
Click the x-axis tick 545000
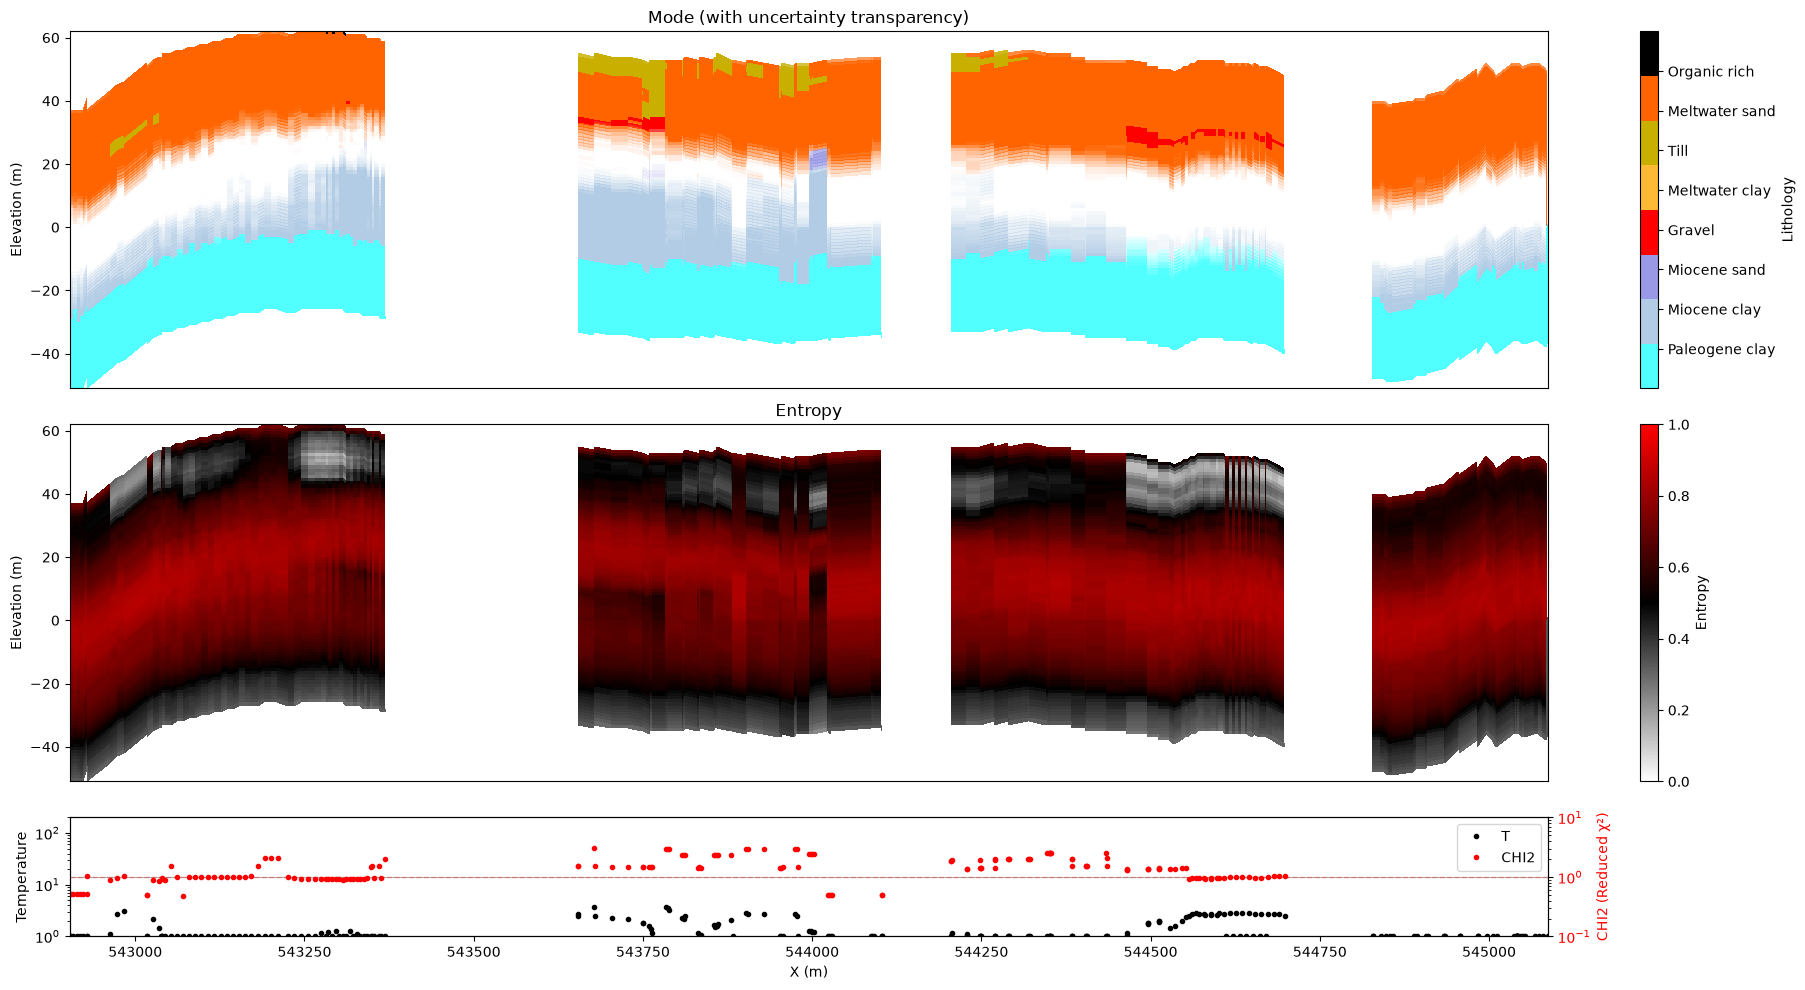pos(1489,951)
